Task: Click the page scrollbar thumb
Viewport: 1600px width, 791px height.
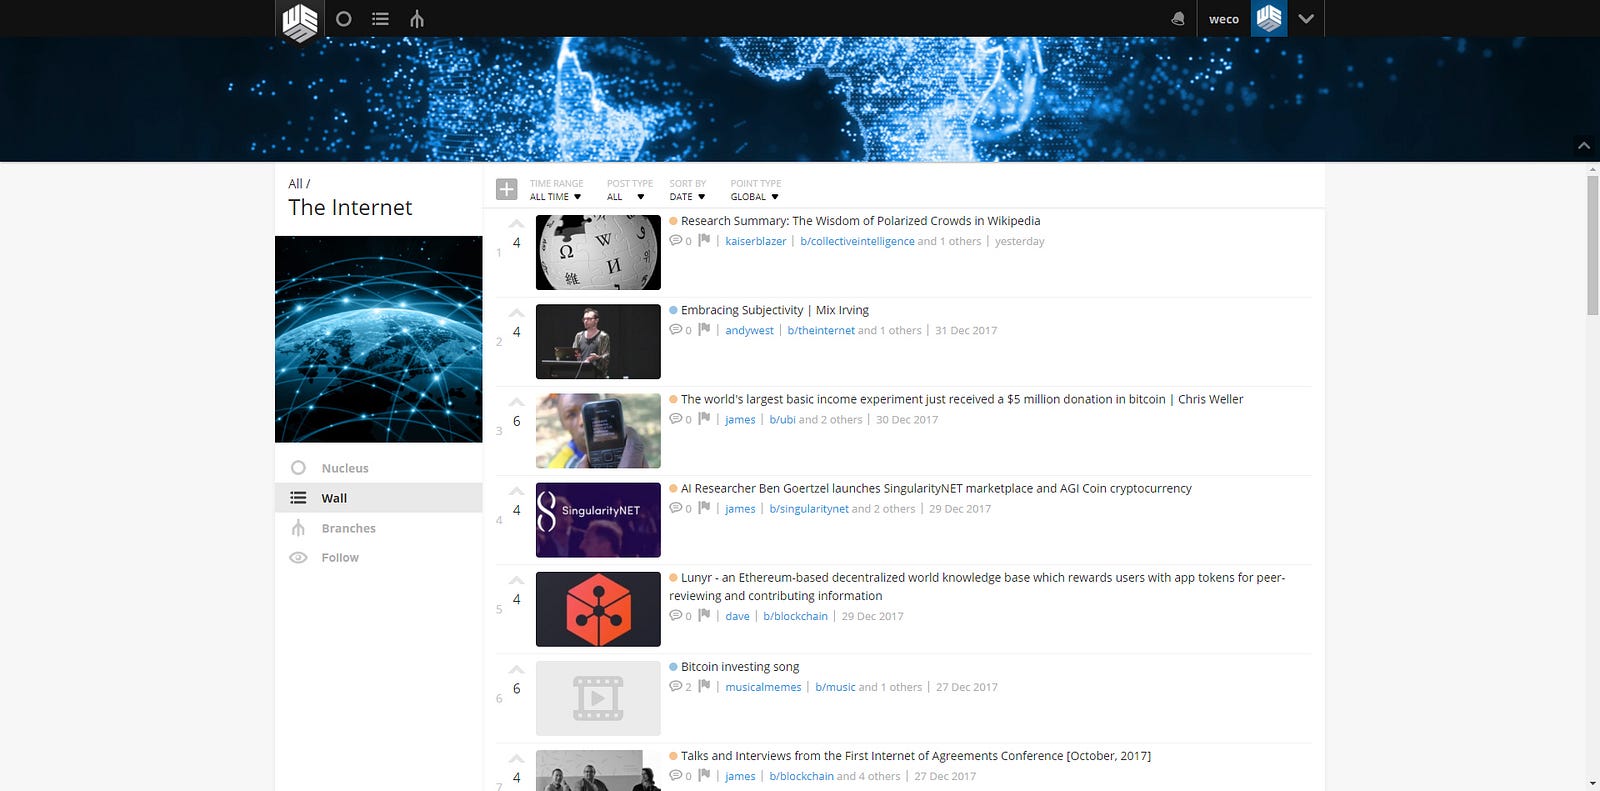Action: pos(1593,246)
